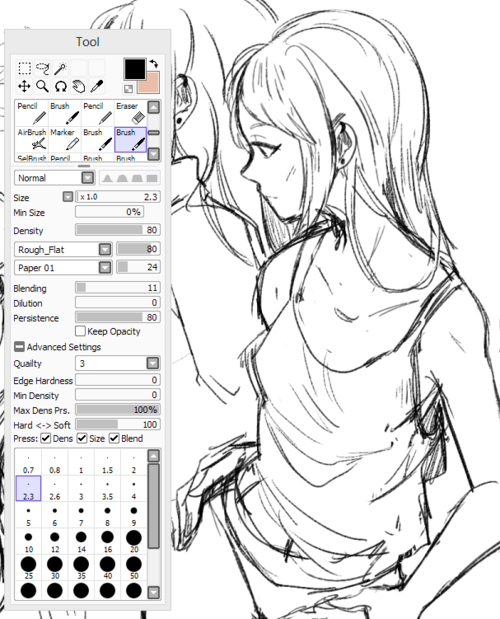Select the Magic Wand tool
This screenshot has height=619, width=500.
pos(60,68)
